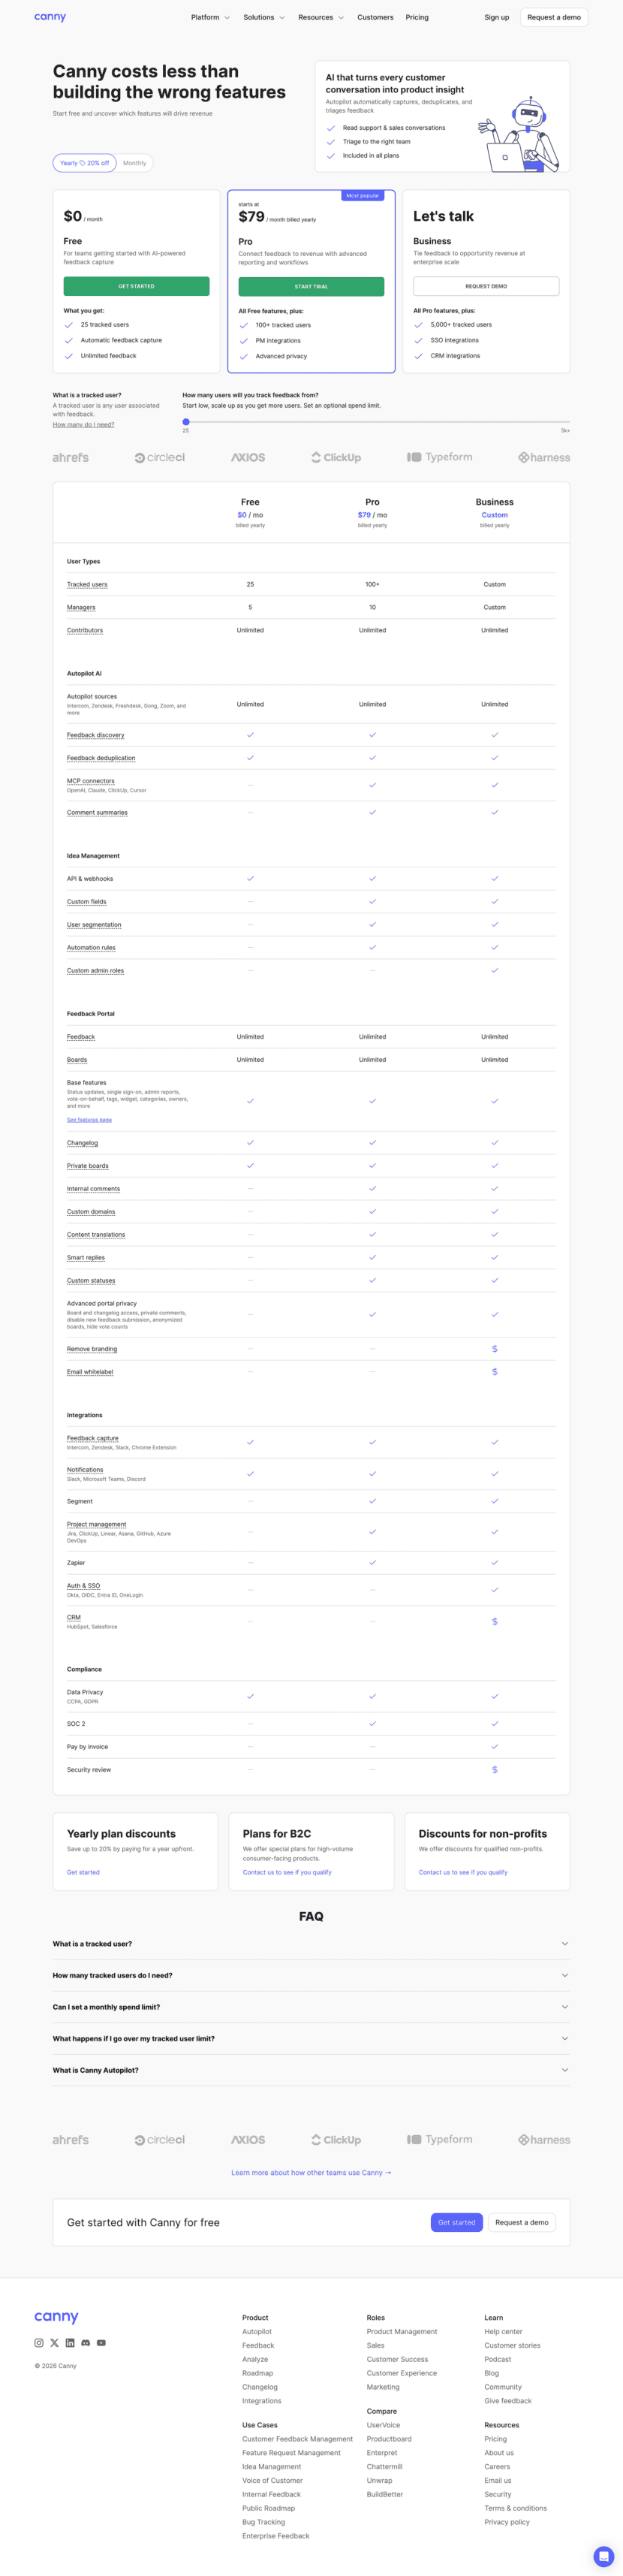Click the dollar icon in Email whitelabel row

pos(494,1372)
